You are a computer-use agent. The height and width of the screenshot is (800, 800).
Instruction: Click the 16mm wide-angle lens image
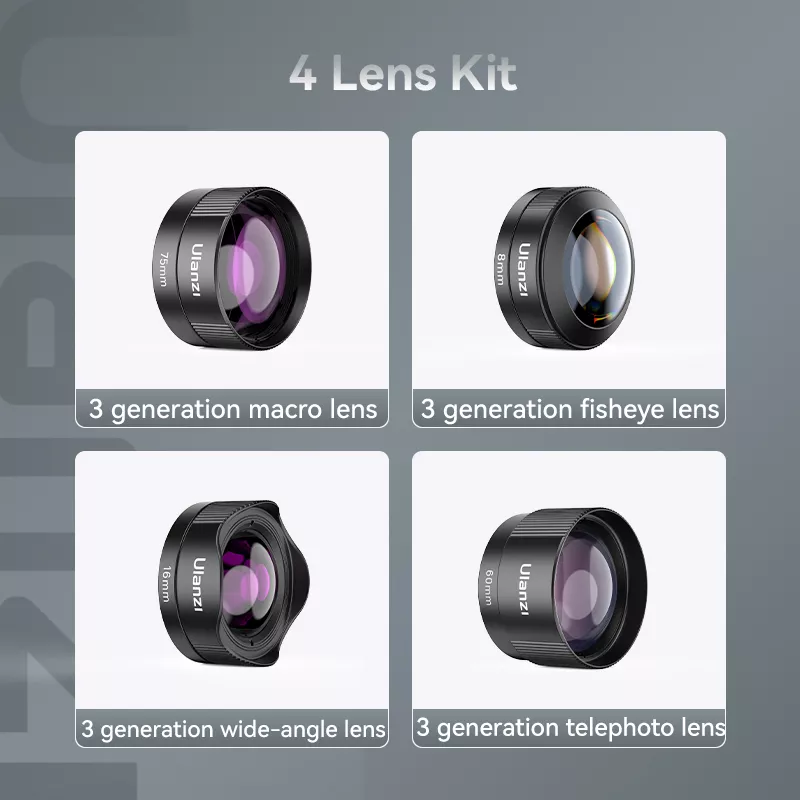pos(235,584)
